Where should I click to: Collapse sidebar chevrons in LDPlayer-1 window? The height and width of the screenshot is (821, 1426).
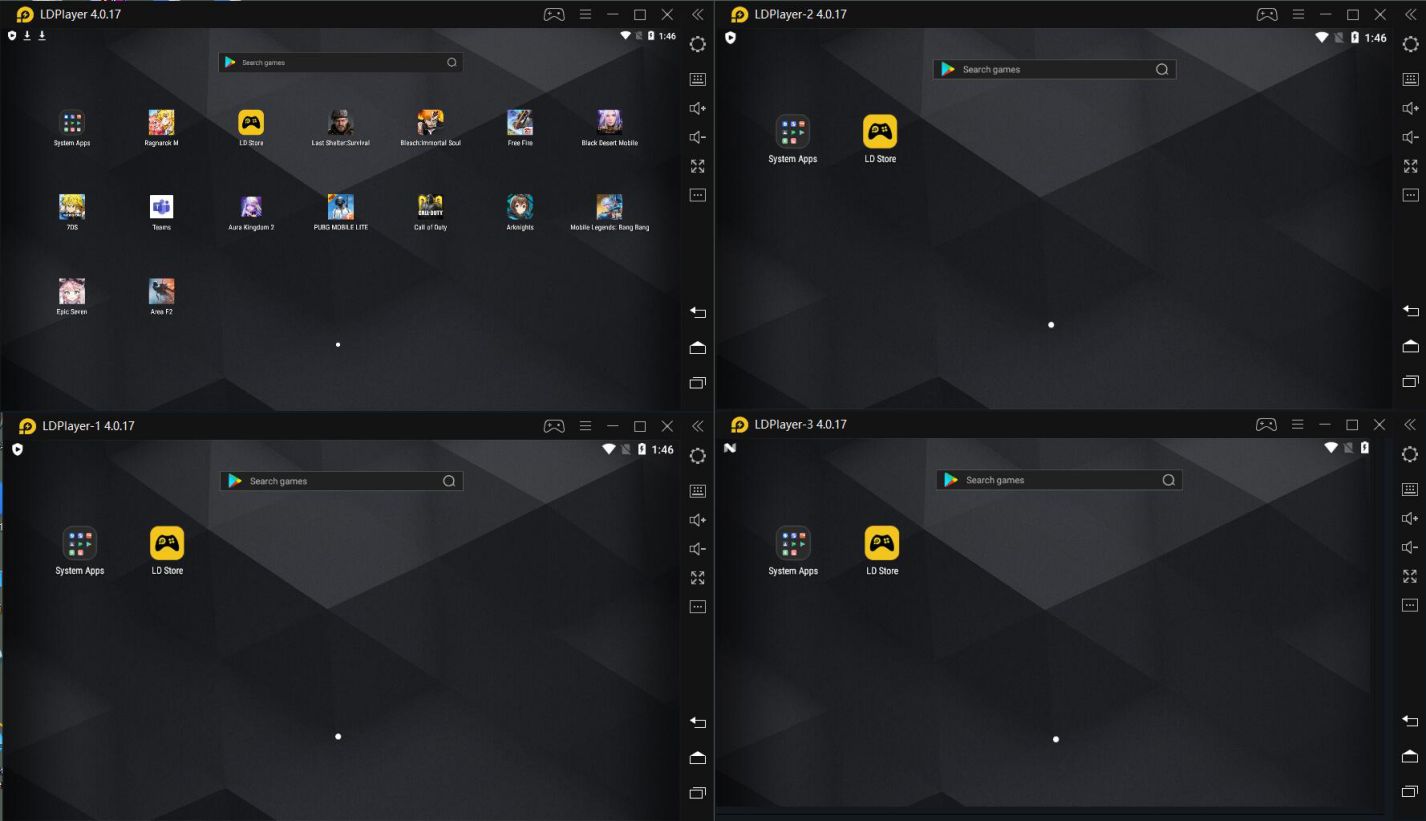697,426
